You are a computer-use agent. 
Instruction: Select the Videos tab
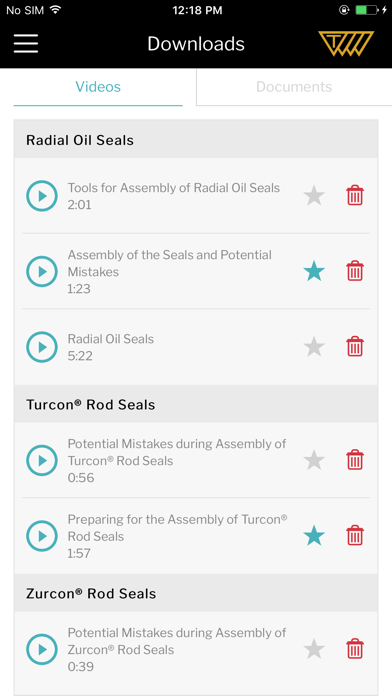(x=98, y=87)
